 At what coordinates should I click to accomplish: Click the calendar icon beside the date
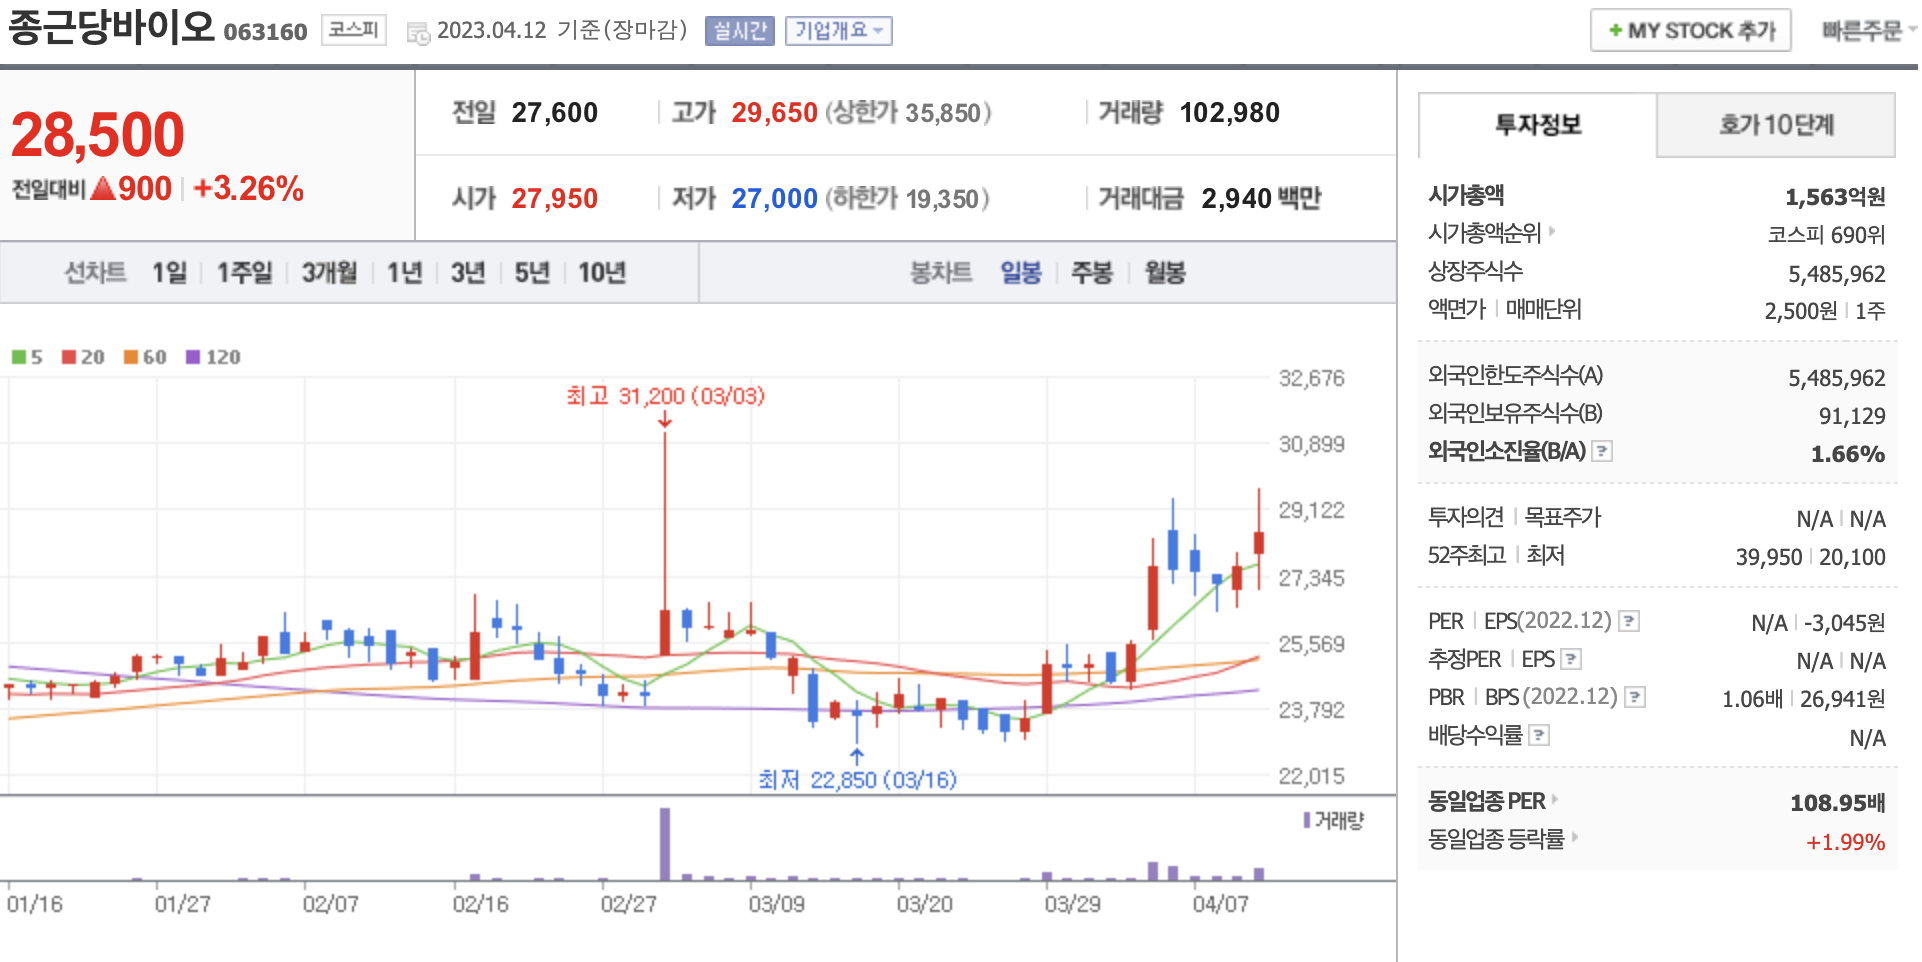point(418,33)
